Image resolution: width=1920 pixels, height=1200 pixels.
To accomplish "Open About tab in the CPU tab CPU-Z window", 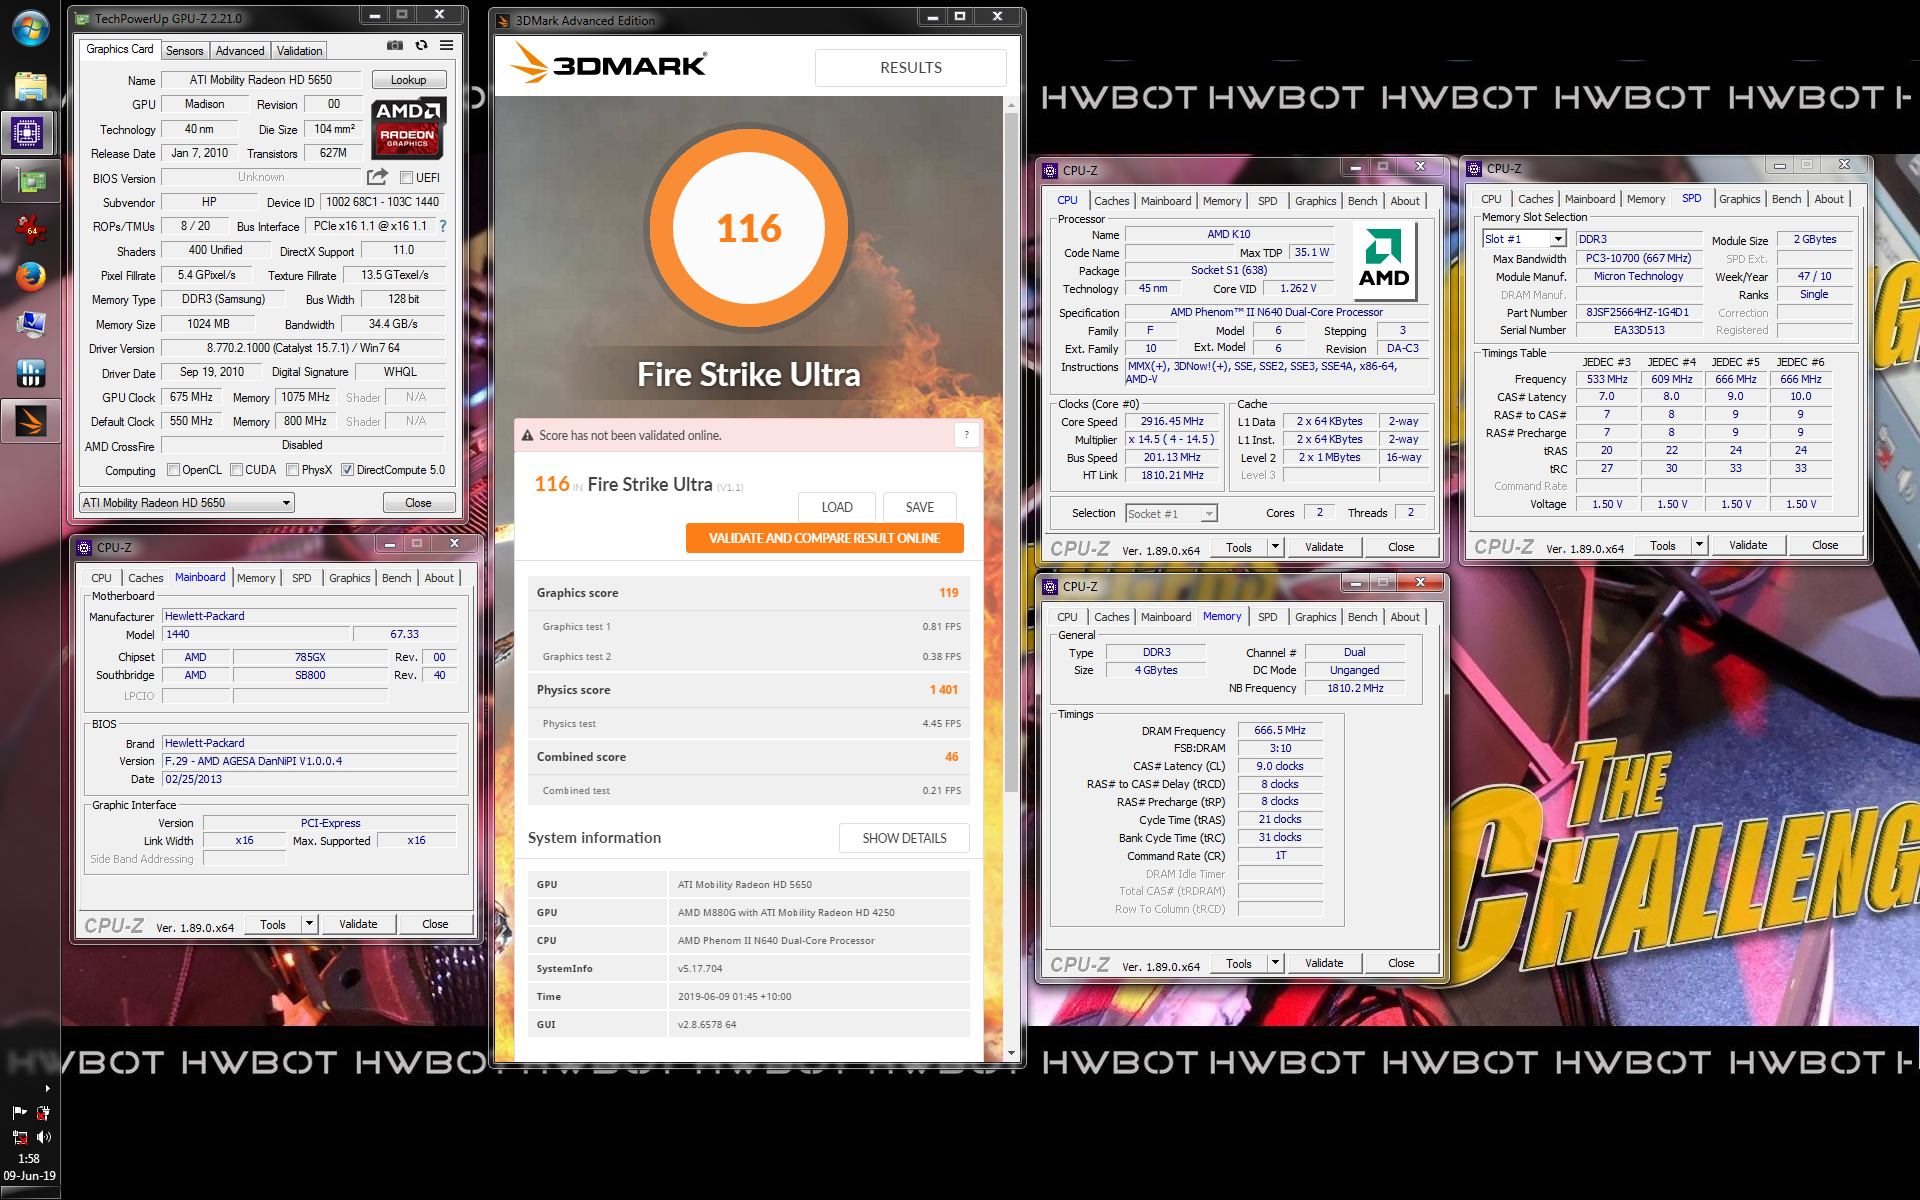I will (x=1404, y=201).
